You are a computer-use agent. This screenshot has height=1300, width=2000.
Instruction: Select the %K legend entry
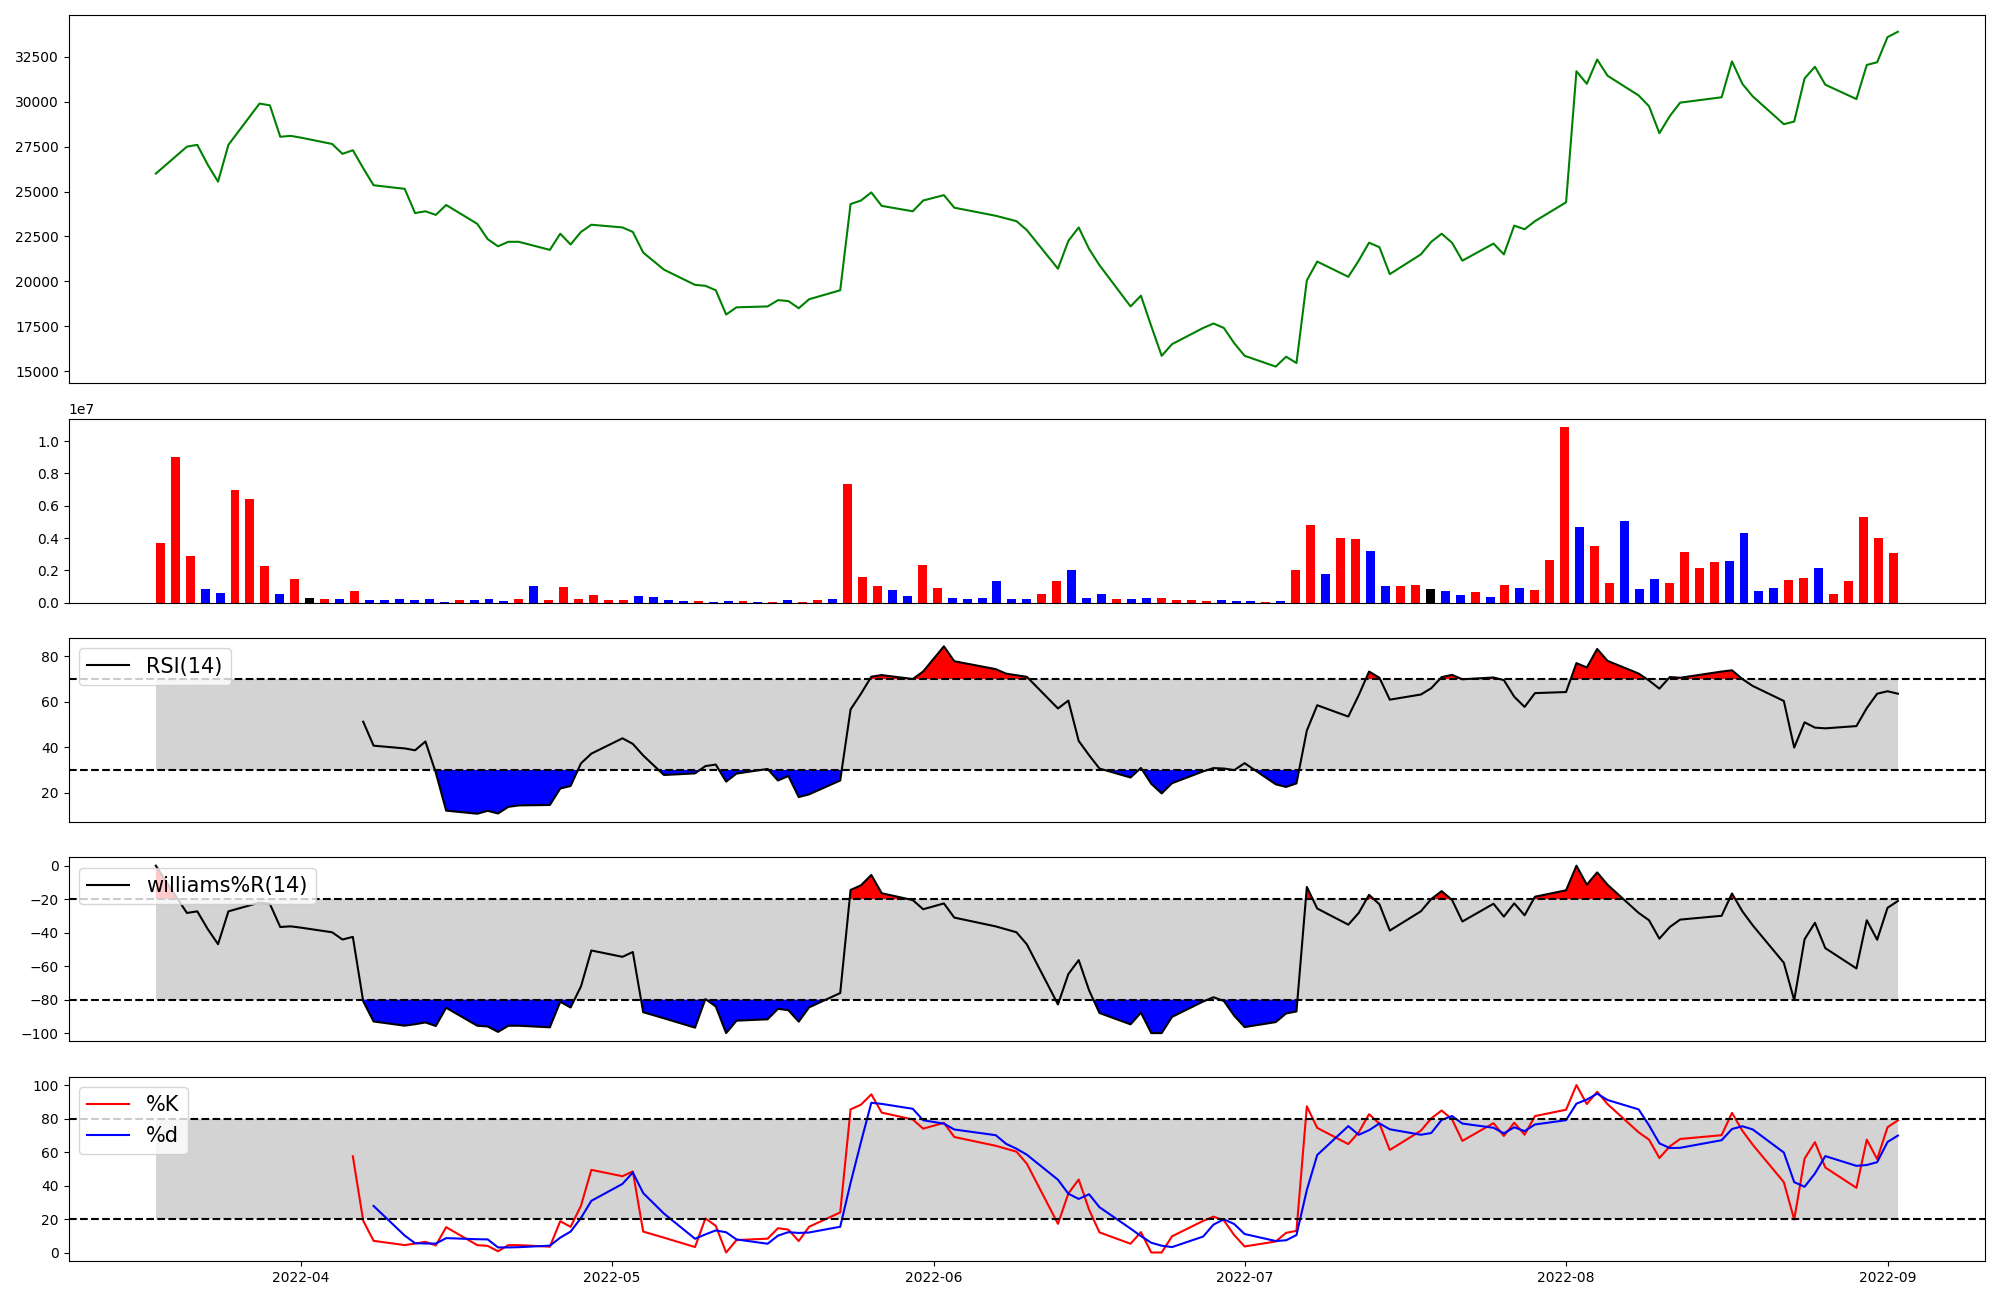click(x=162, y=1104)
